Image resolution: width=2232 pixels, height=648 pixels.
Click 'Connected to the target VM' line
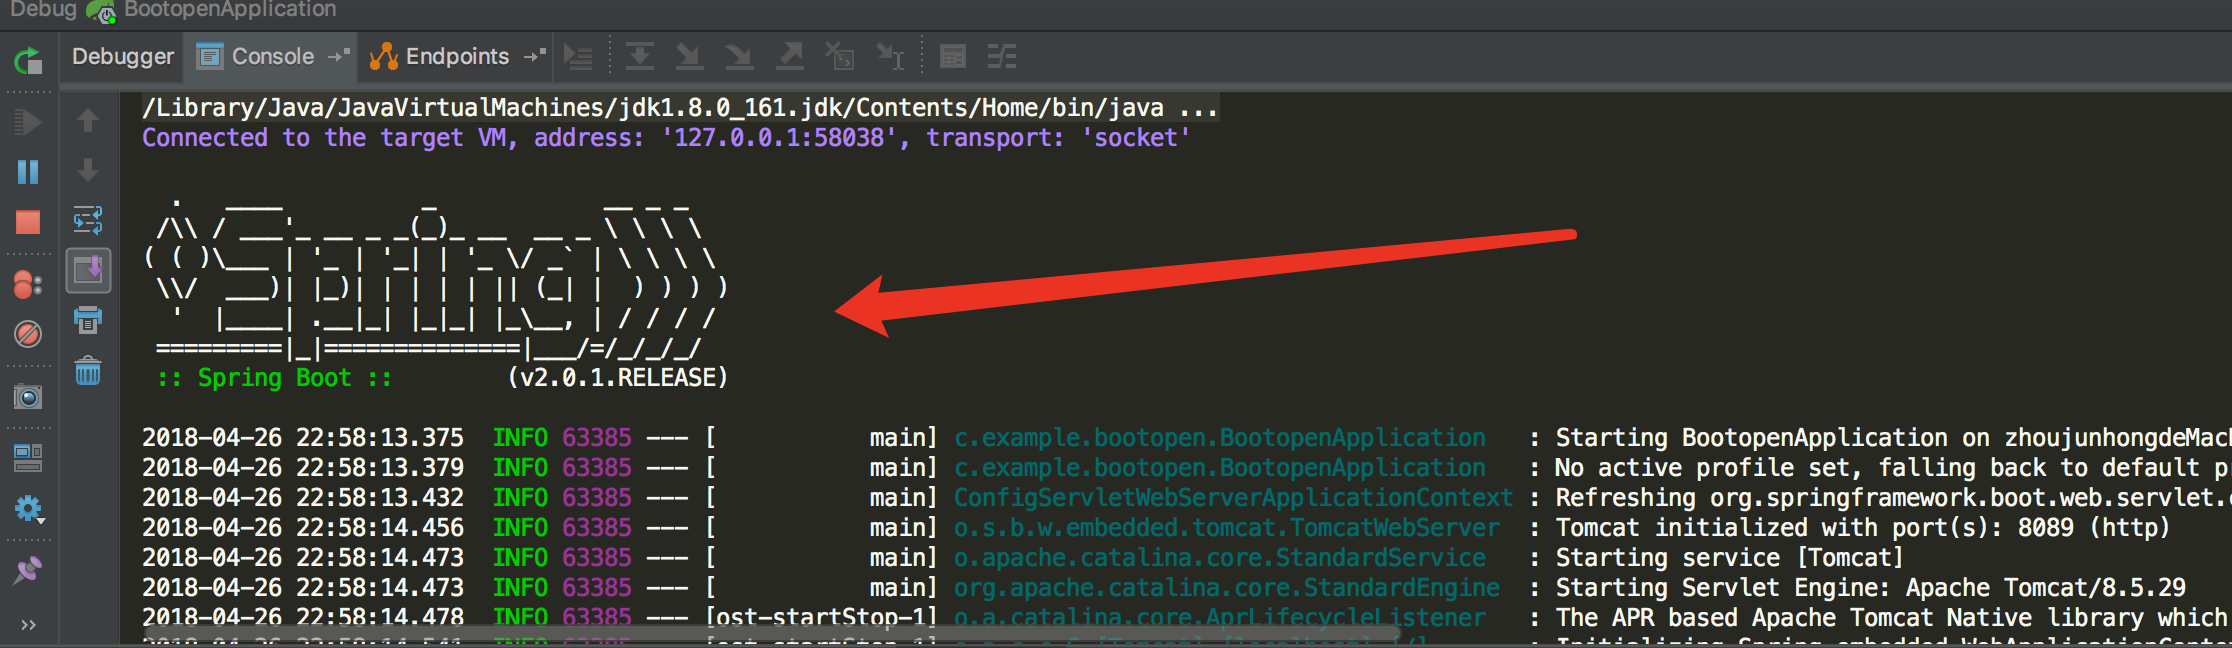[x=666, y=138]
